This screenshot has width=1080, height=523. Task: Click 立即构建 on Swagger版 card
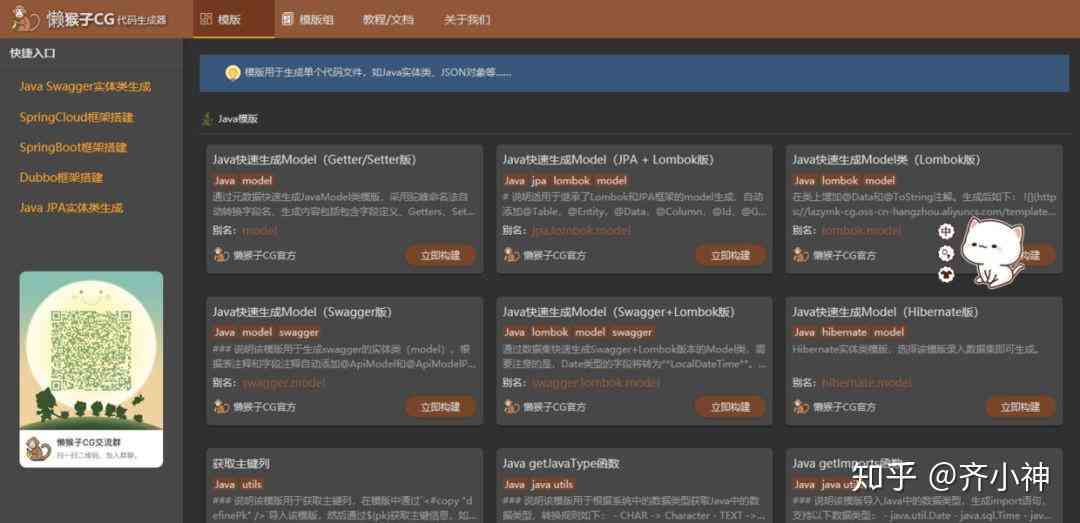point(440,407)
